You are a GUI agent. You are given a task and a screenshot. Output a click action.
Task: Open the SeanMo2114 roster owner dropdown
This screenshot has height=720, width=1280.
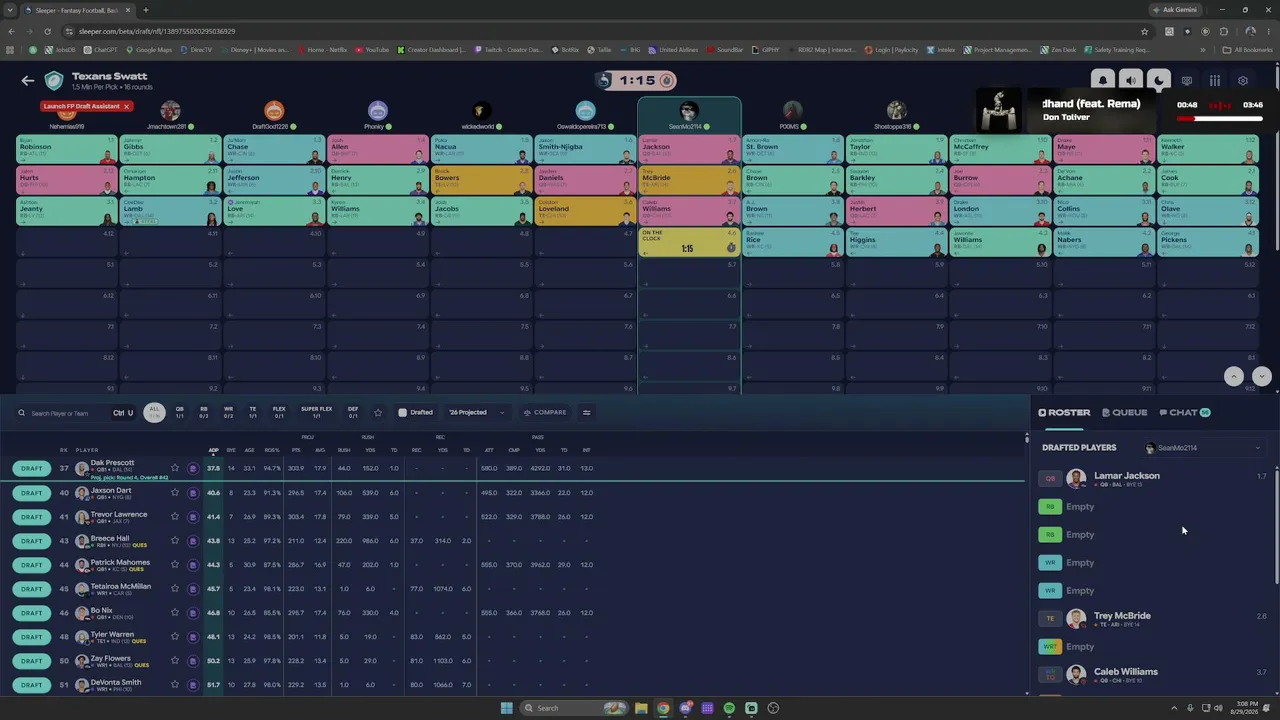pyautogui.click(x=1203, y=448)
